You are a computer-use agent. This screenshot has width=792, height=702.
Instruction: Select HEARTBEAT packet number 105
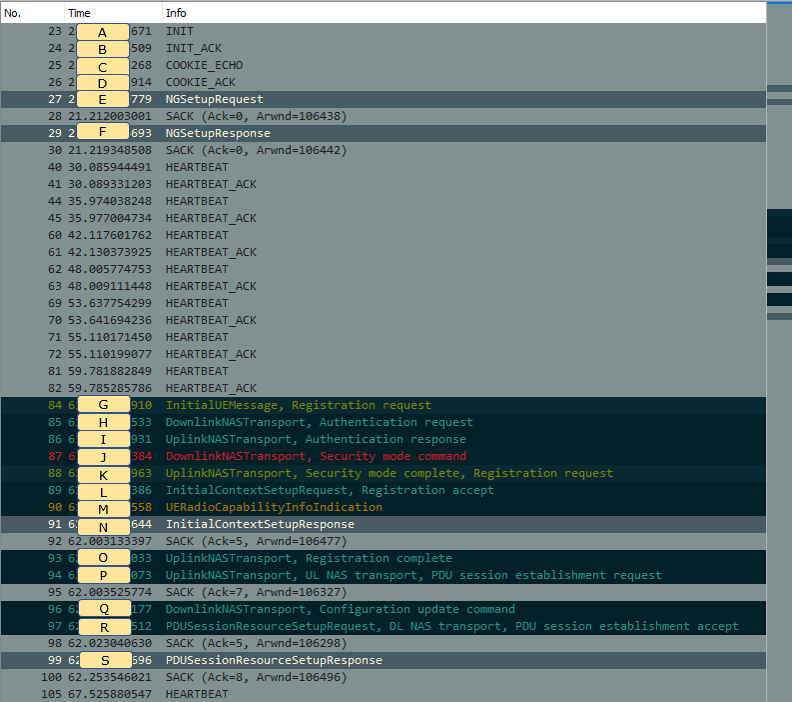click(x=383, y=694)
